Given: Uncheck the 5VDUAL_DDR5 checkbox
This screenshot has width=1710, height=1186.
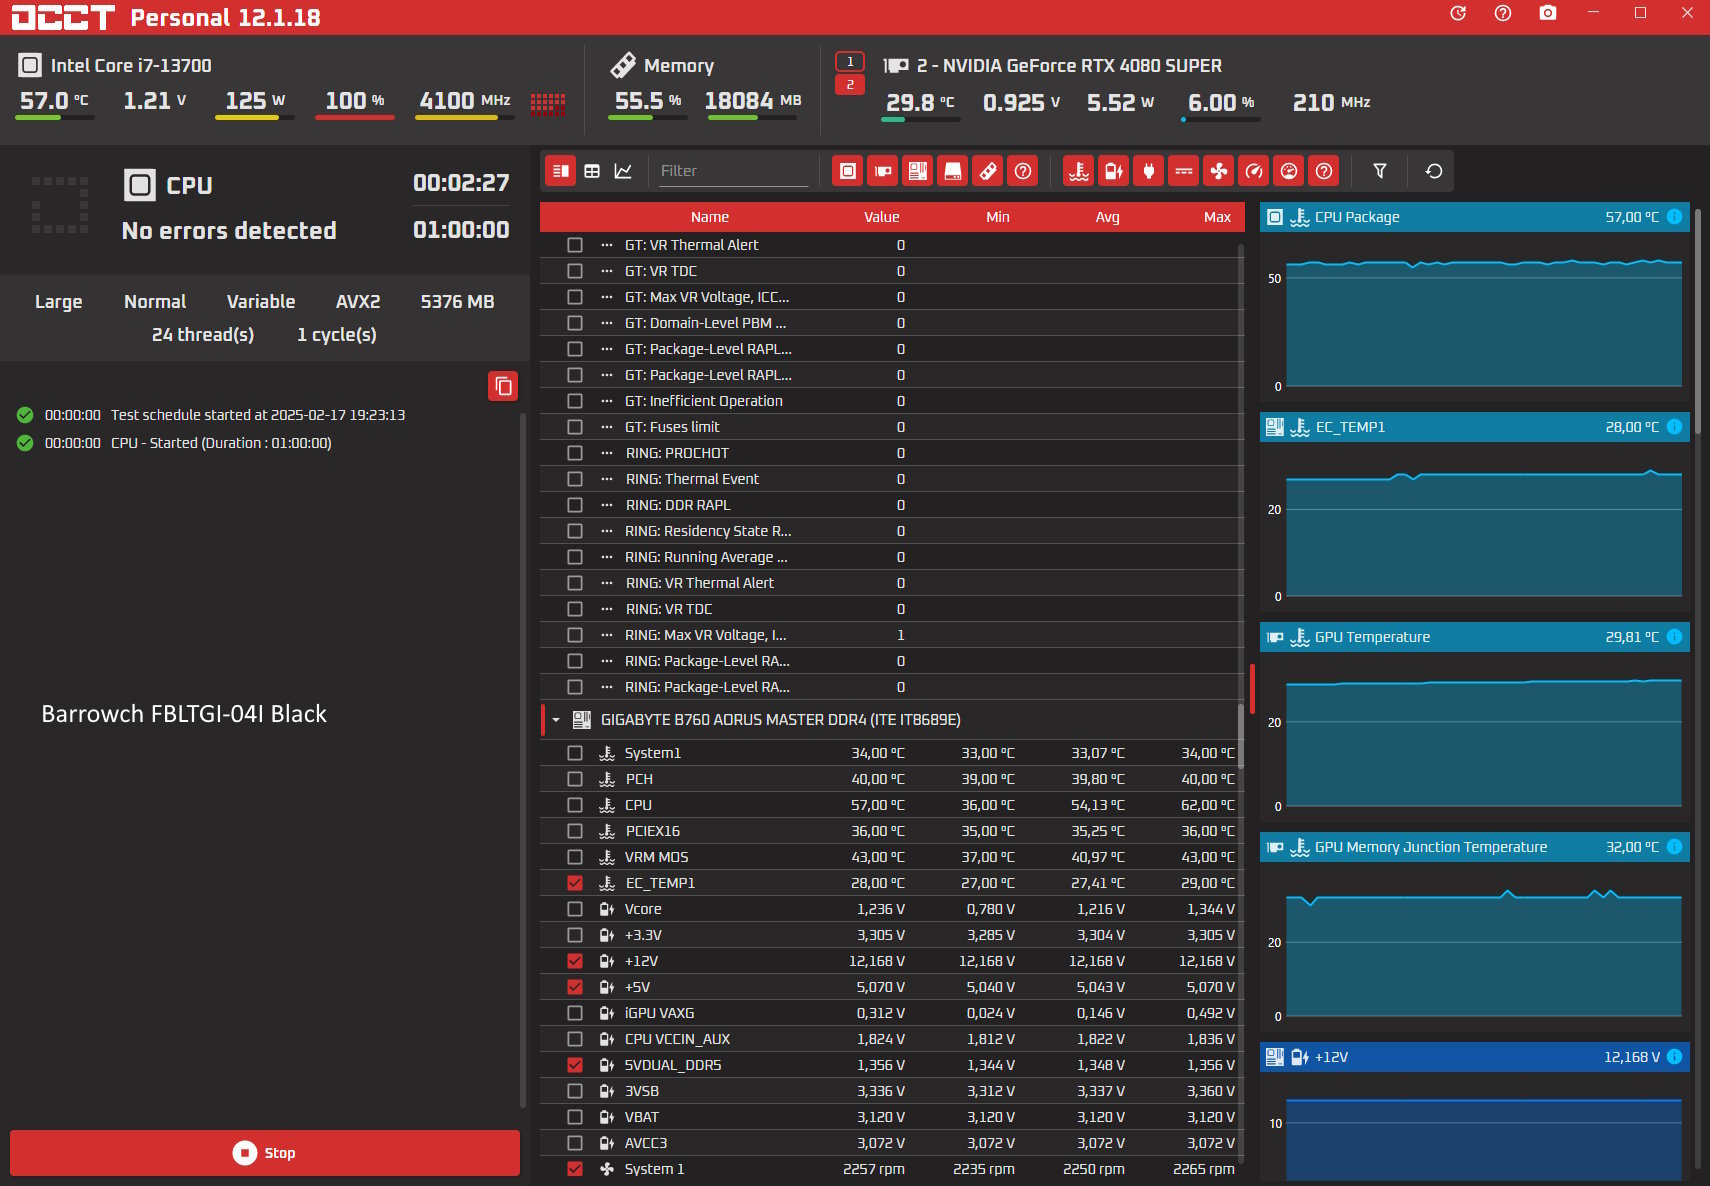Looking at the screenshot, I should [575, 1065].
